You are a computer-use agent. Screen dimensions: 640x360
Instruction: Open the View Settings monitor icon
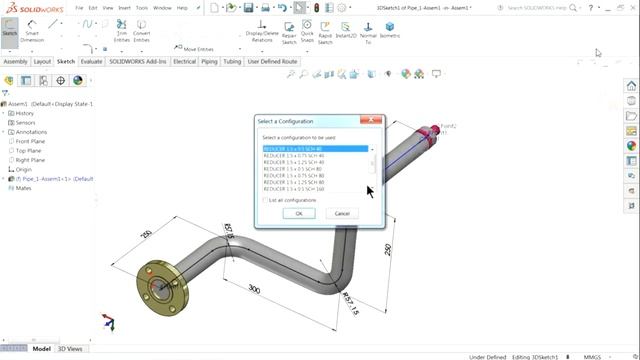click(x=436, y=74)
